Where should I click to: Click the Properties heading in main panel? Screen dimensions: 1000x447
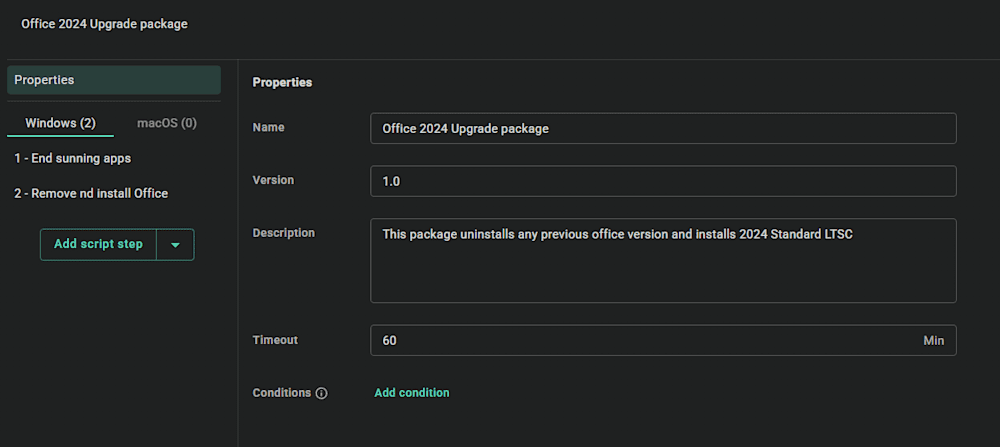283,82
